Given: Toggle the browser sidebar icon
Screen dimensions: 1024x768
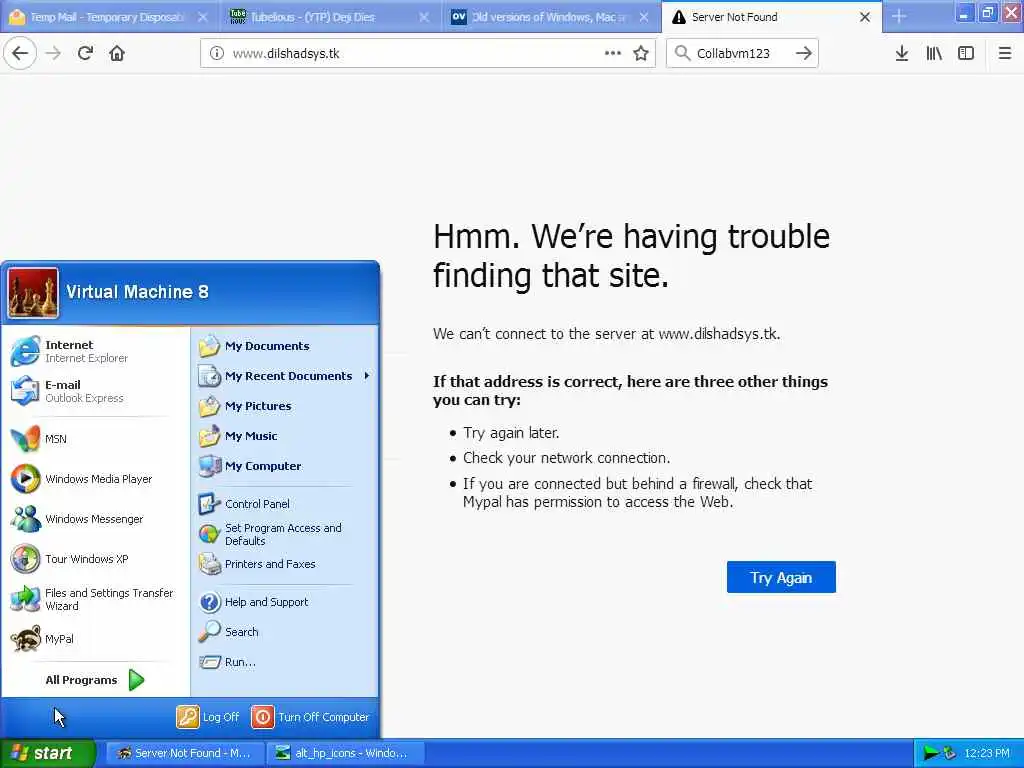Looking at the screenshot, I should click(x=966, y=53).
